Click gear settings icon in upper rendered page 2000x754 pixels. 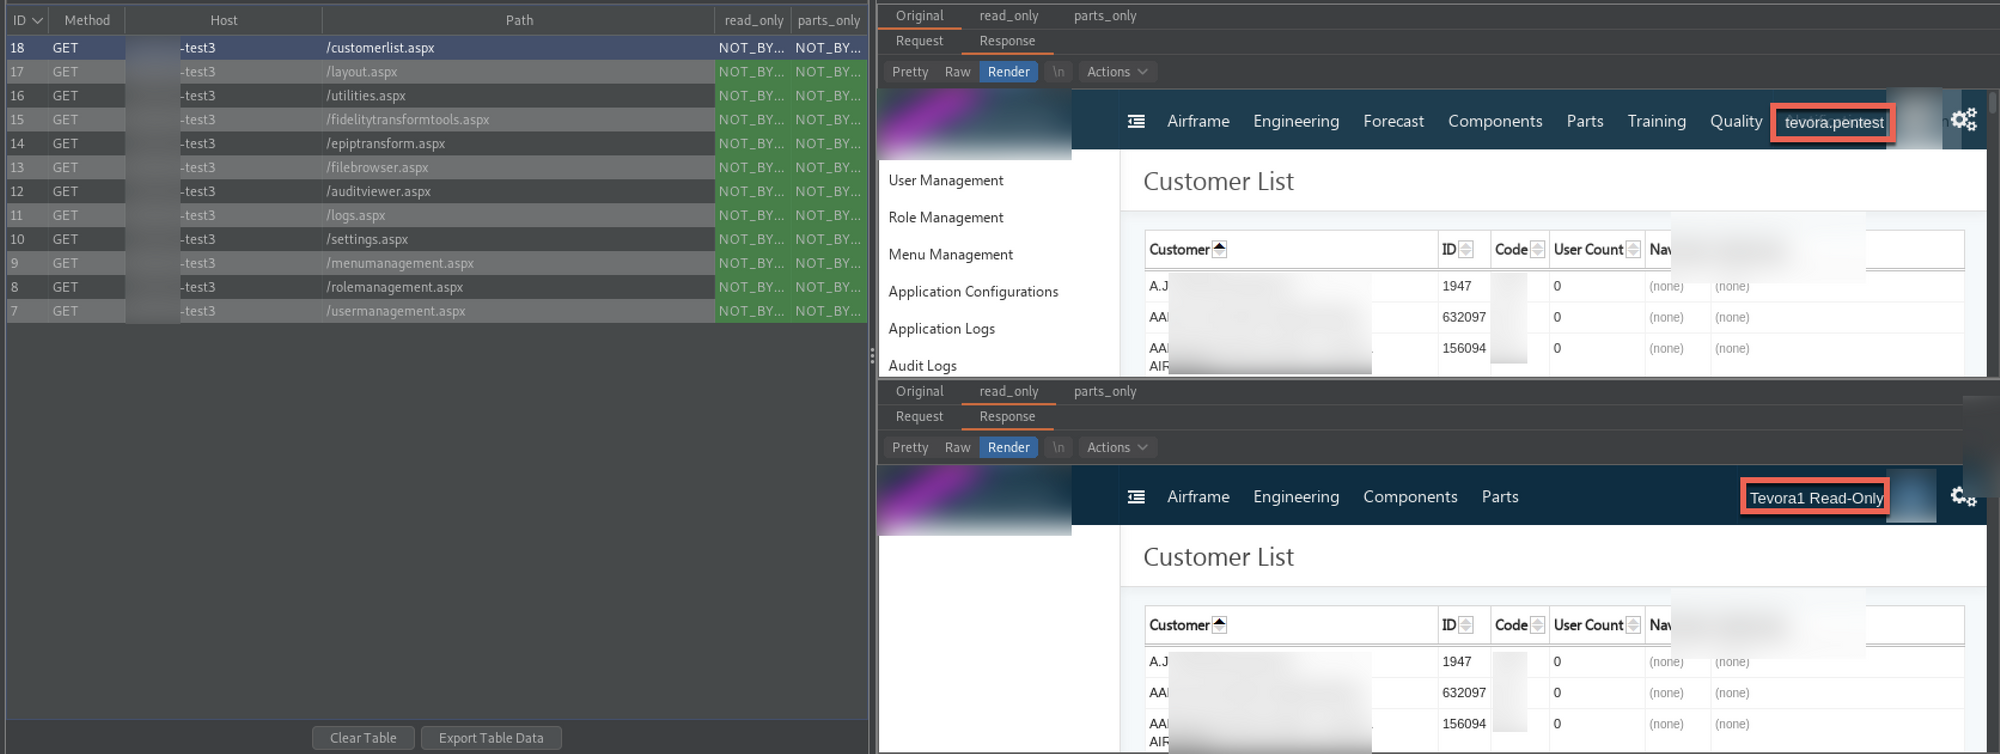[x=1963, y=120]
